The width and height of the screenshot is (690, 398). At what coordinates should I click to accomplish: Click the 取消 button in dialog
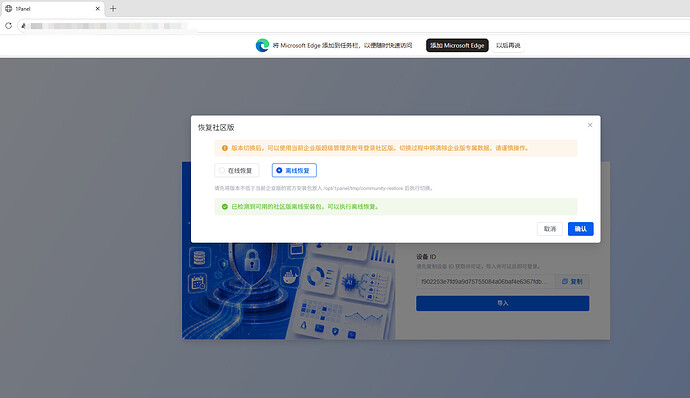(550, 229)
